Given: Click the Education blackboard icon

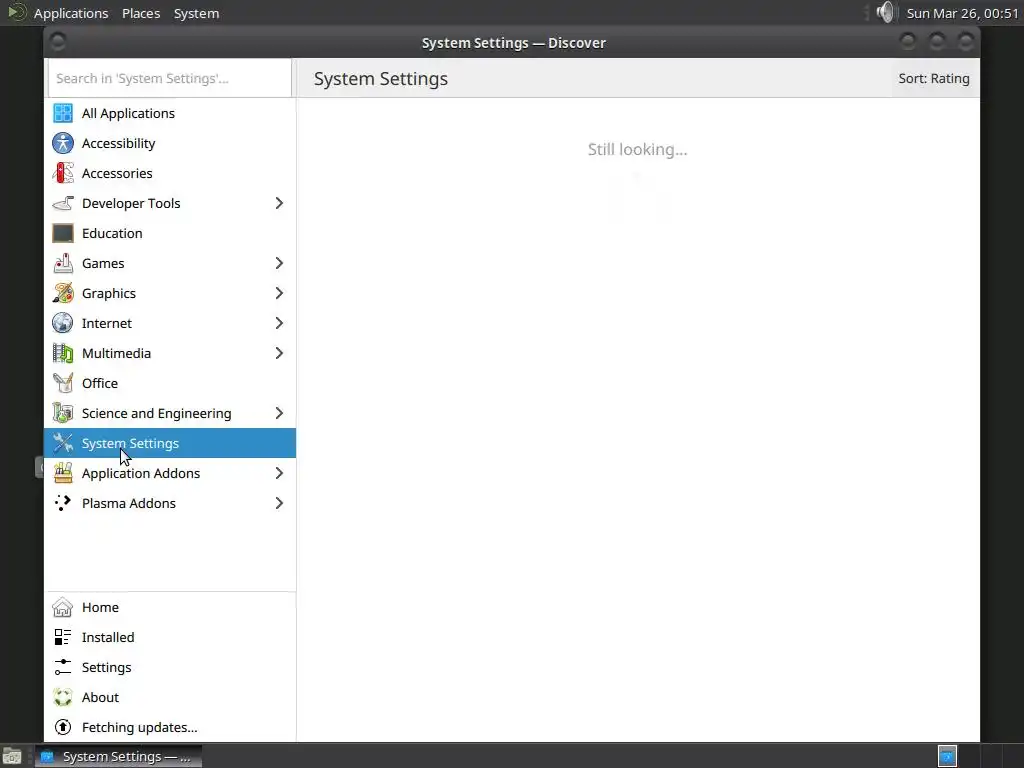Looking at the screenshot, I should [x=63, y=233].
